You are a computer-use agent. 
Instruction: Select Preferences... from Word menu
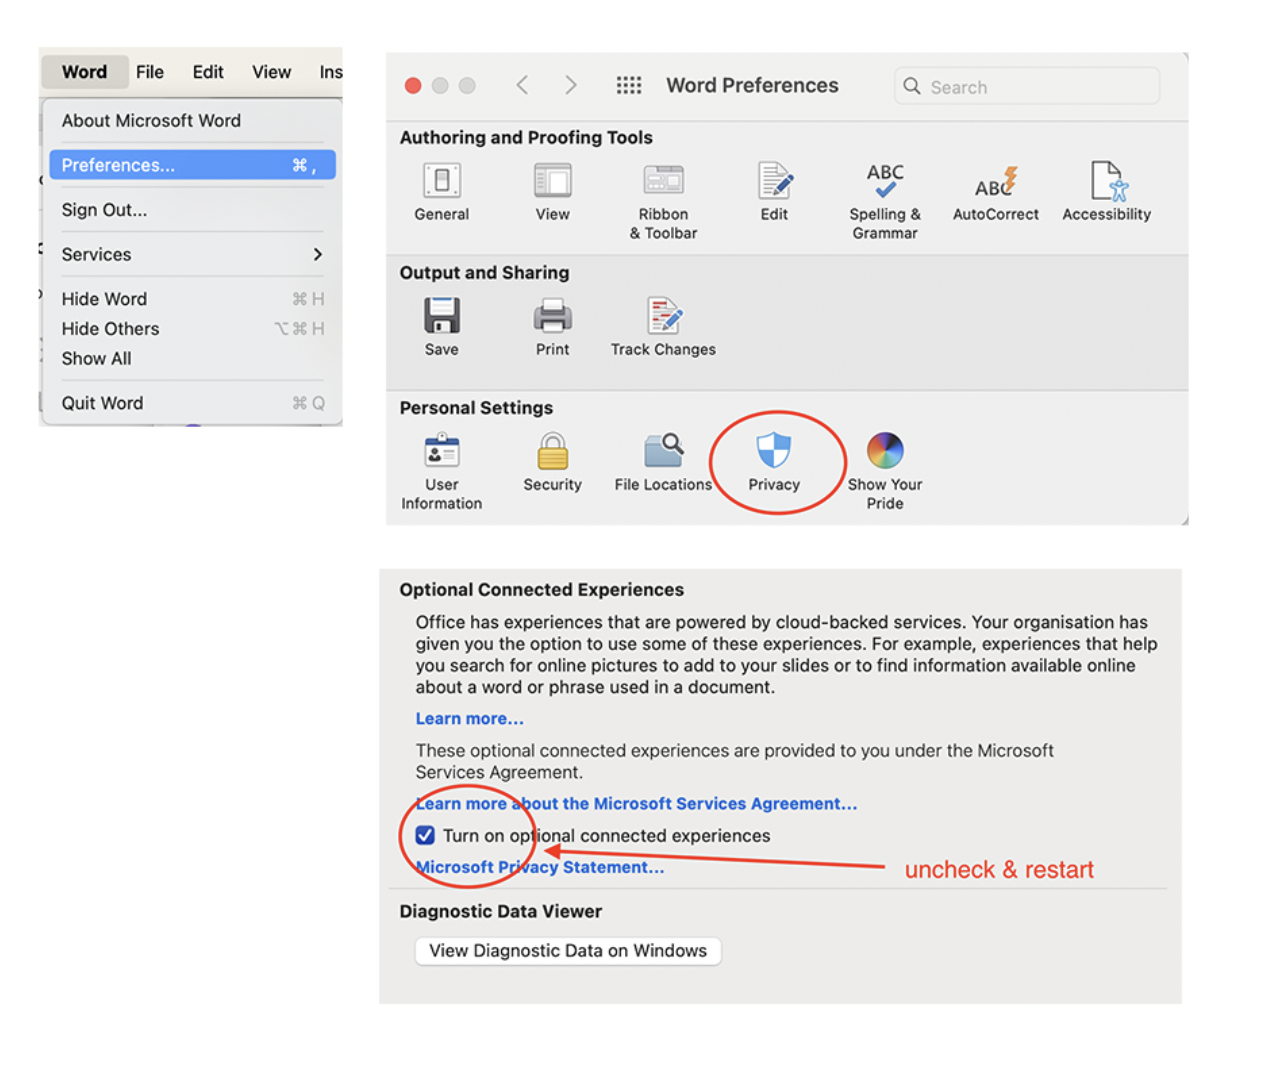pyautogui.click(x=192, y=165)
